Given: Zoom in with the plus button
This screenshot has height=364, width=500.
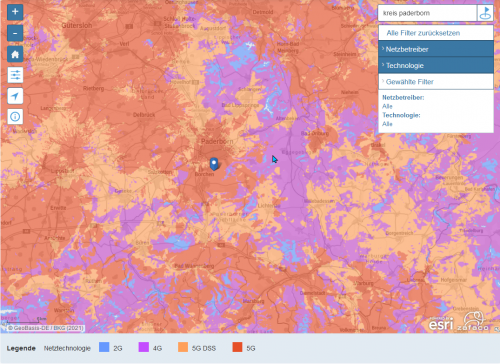Looking at the screenshot, I should pos(15,12).
